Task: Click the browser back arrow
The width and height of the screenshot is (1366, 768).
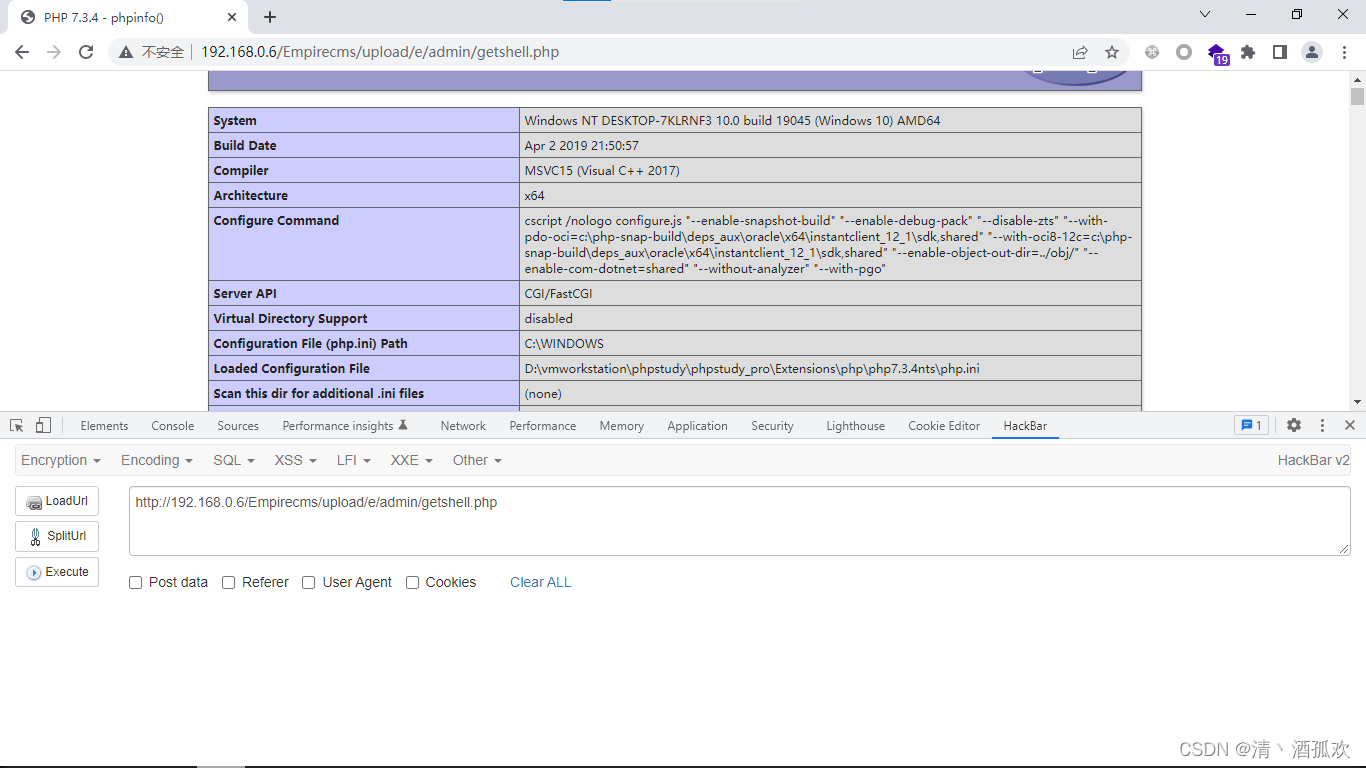Action: tap(22, 52)
